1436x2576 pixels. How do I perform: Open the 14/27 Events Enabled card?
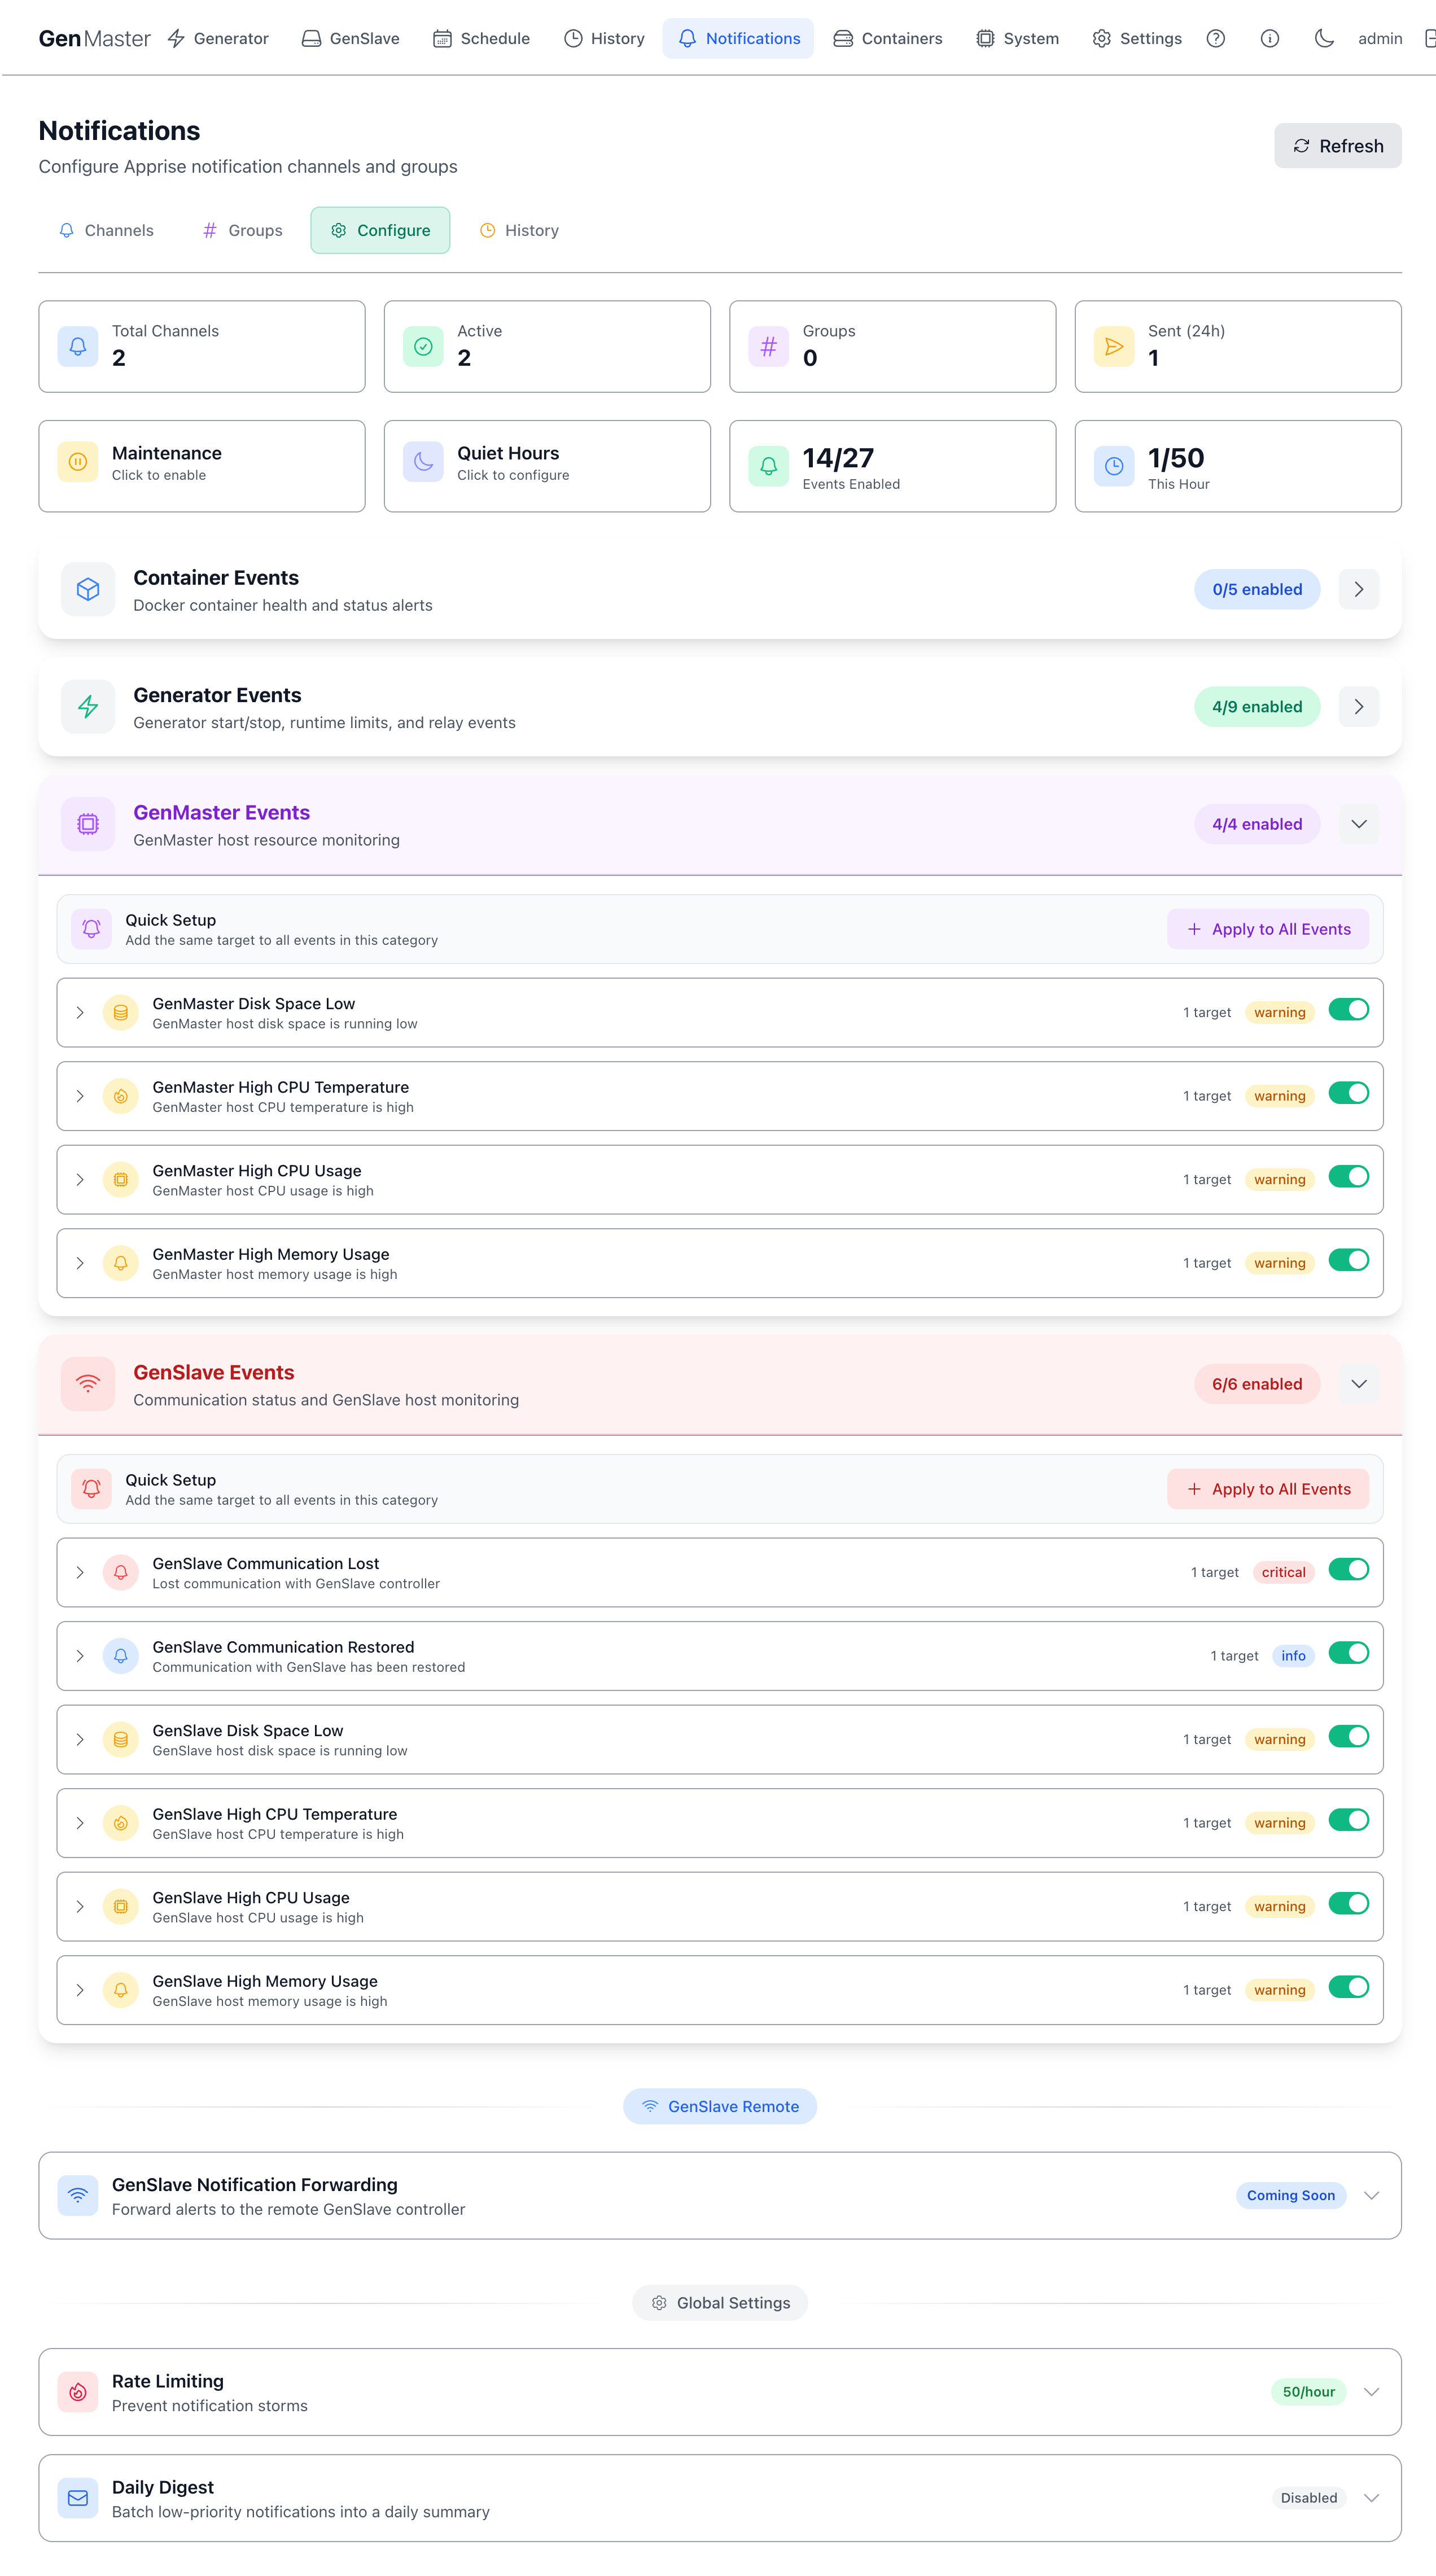(x=892, y=466)
